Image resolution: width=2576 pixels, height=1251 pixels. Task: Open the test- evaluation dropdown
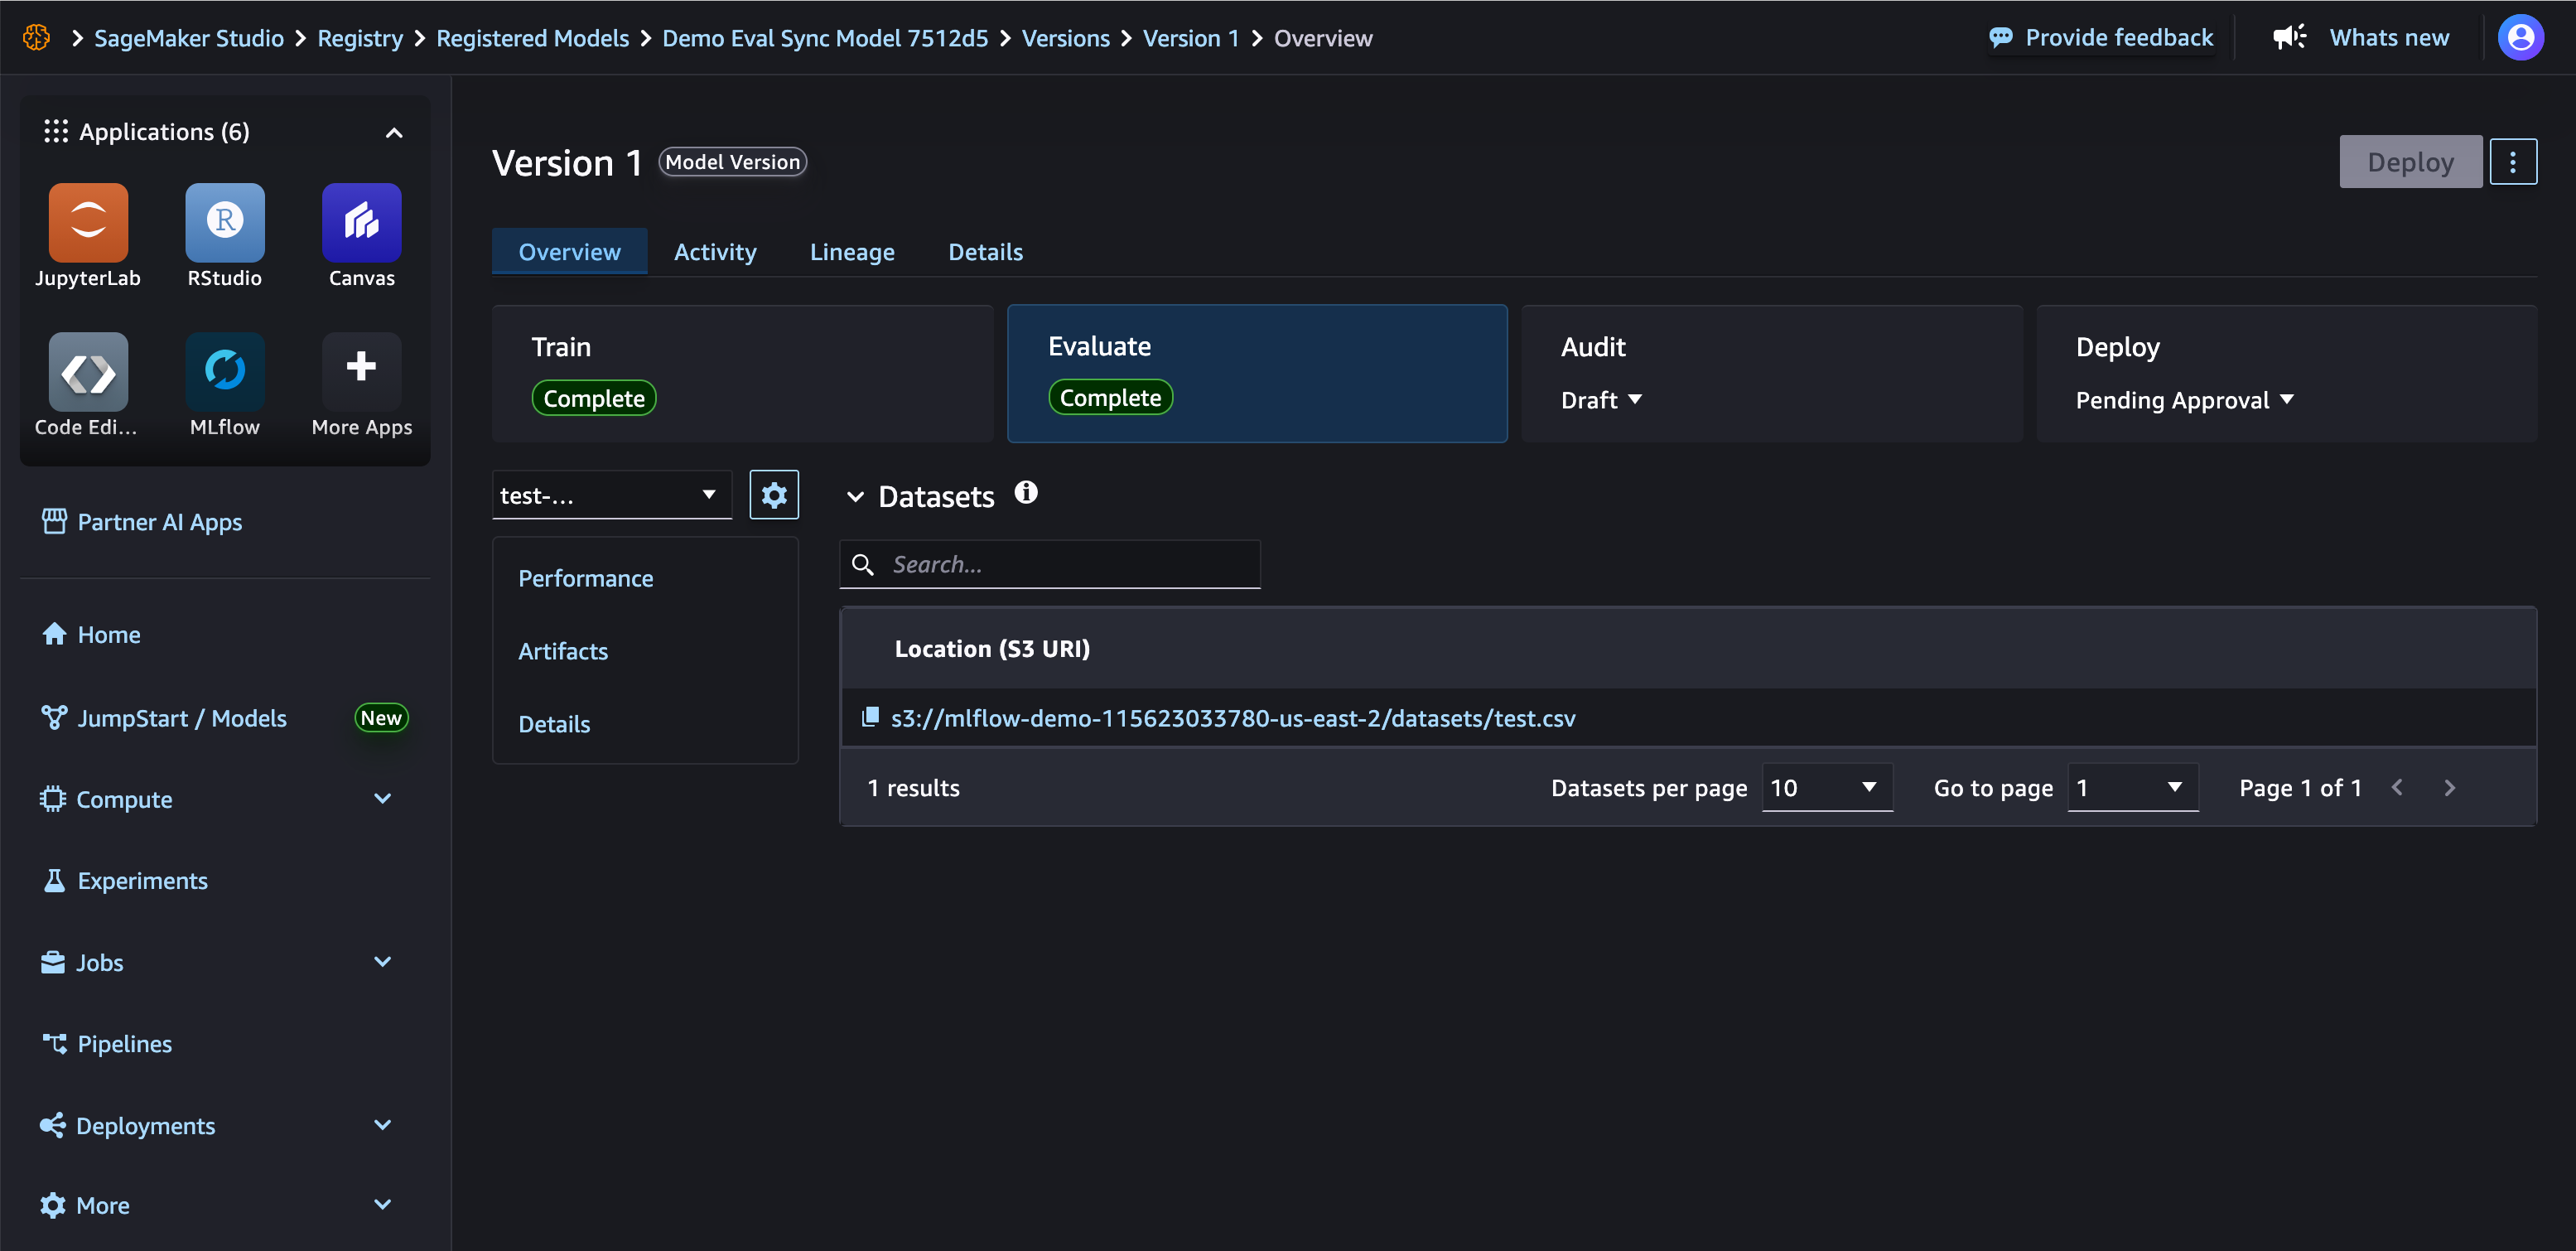(611, 495)
